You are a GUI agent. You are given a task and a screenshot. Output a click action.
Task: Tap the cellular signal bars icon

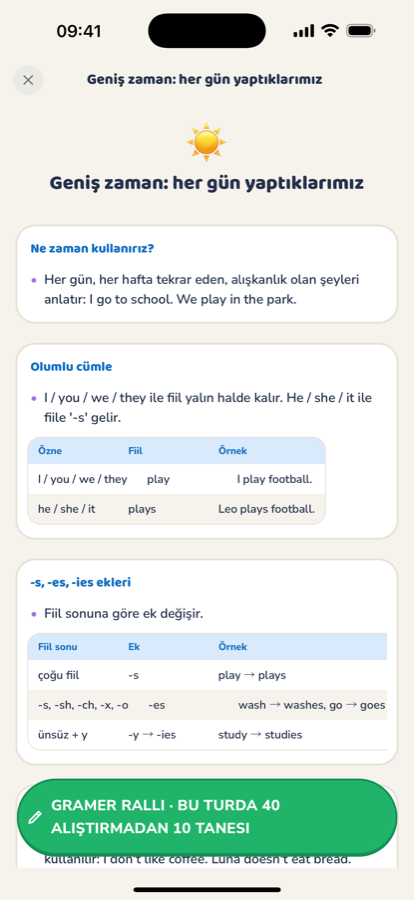point(304,31)
